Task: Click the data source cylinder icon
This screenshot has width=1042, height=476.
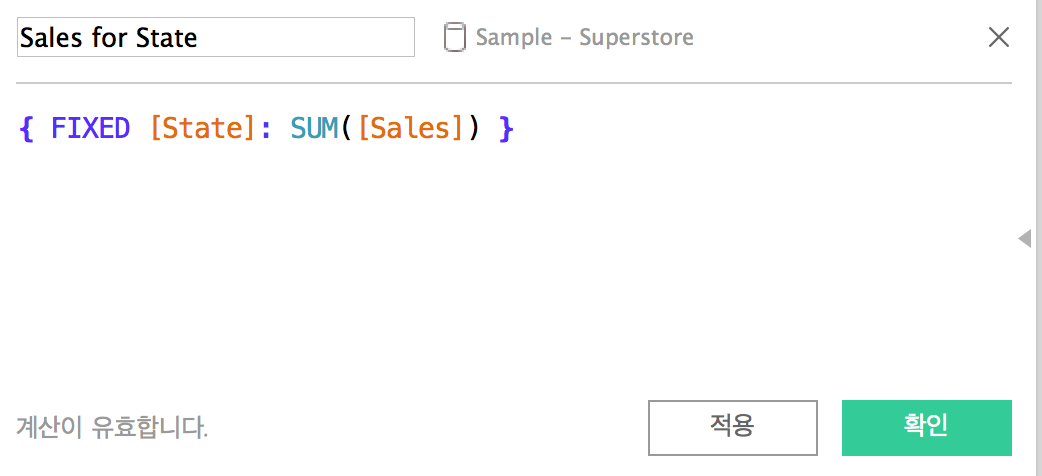Action: [x=455, y=37]
